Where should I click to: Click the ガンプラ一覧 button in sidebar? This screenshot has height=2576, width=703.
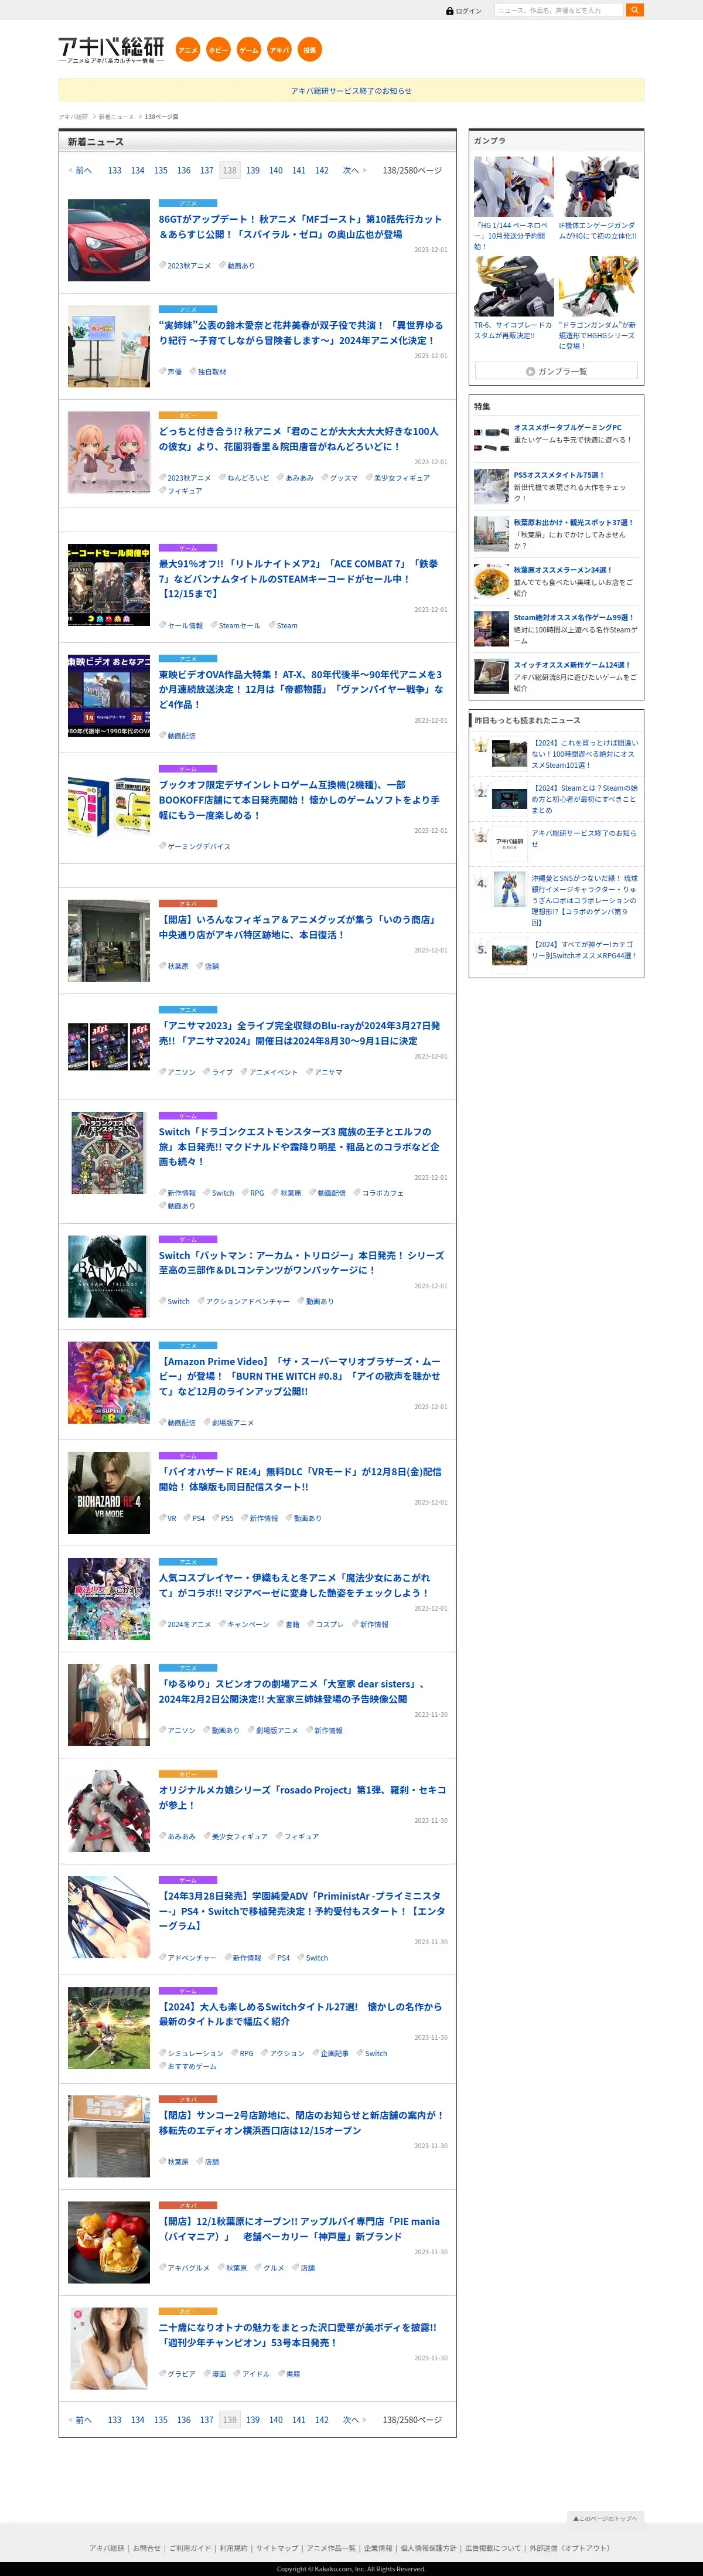(x=556, y=371)
